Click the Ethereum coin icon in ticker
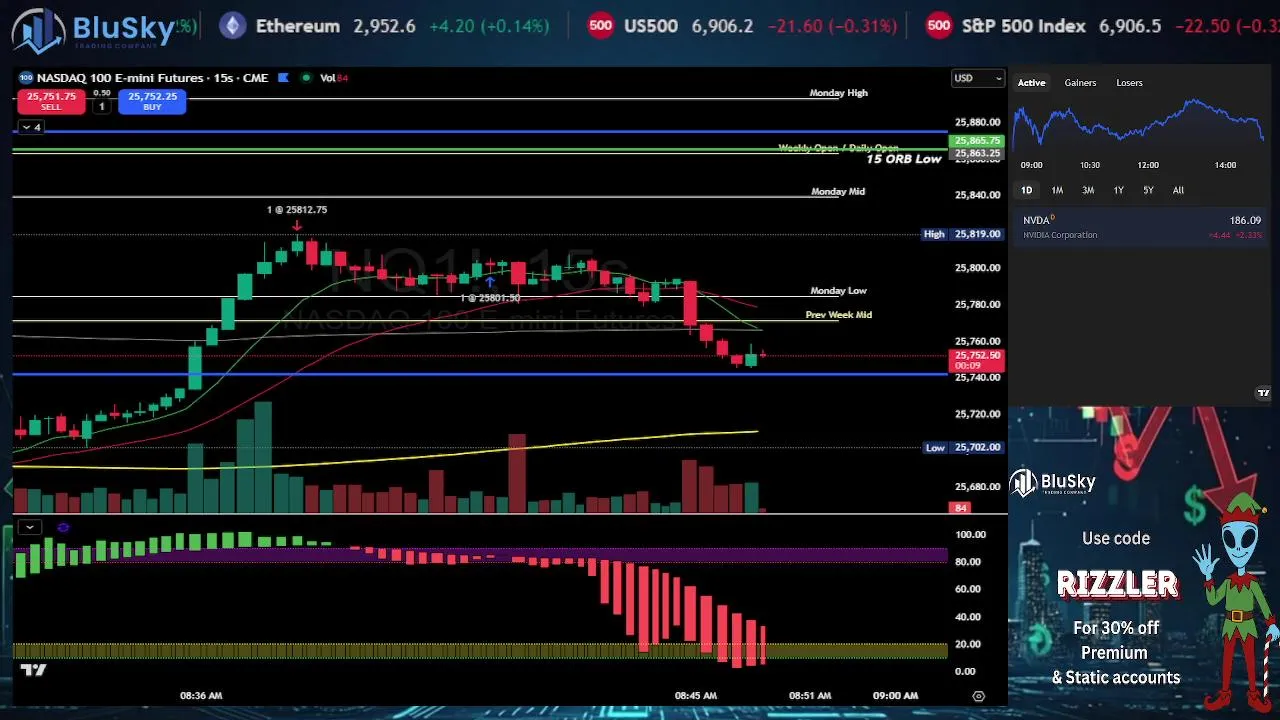Image resolution: width=1280 pixels, height=720 pixels. point(232,26)
